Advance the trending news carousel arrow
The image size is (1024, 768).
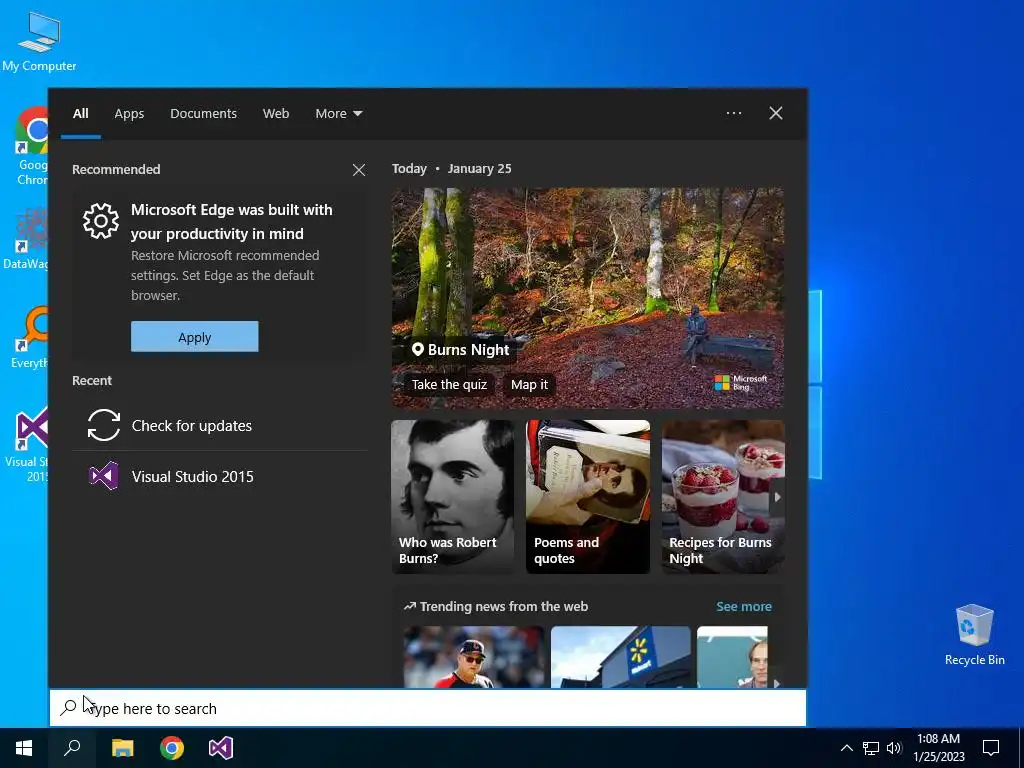776,683
